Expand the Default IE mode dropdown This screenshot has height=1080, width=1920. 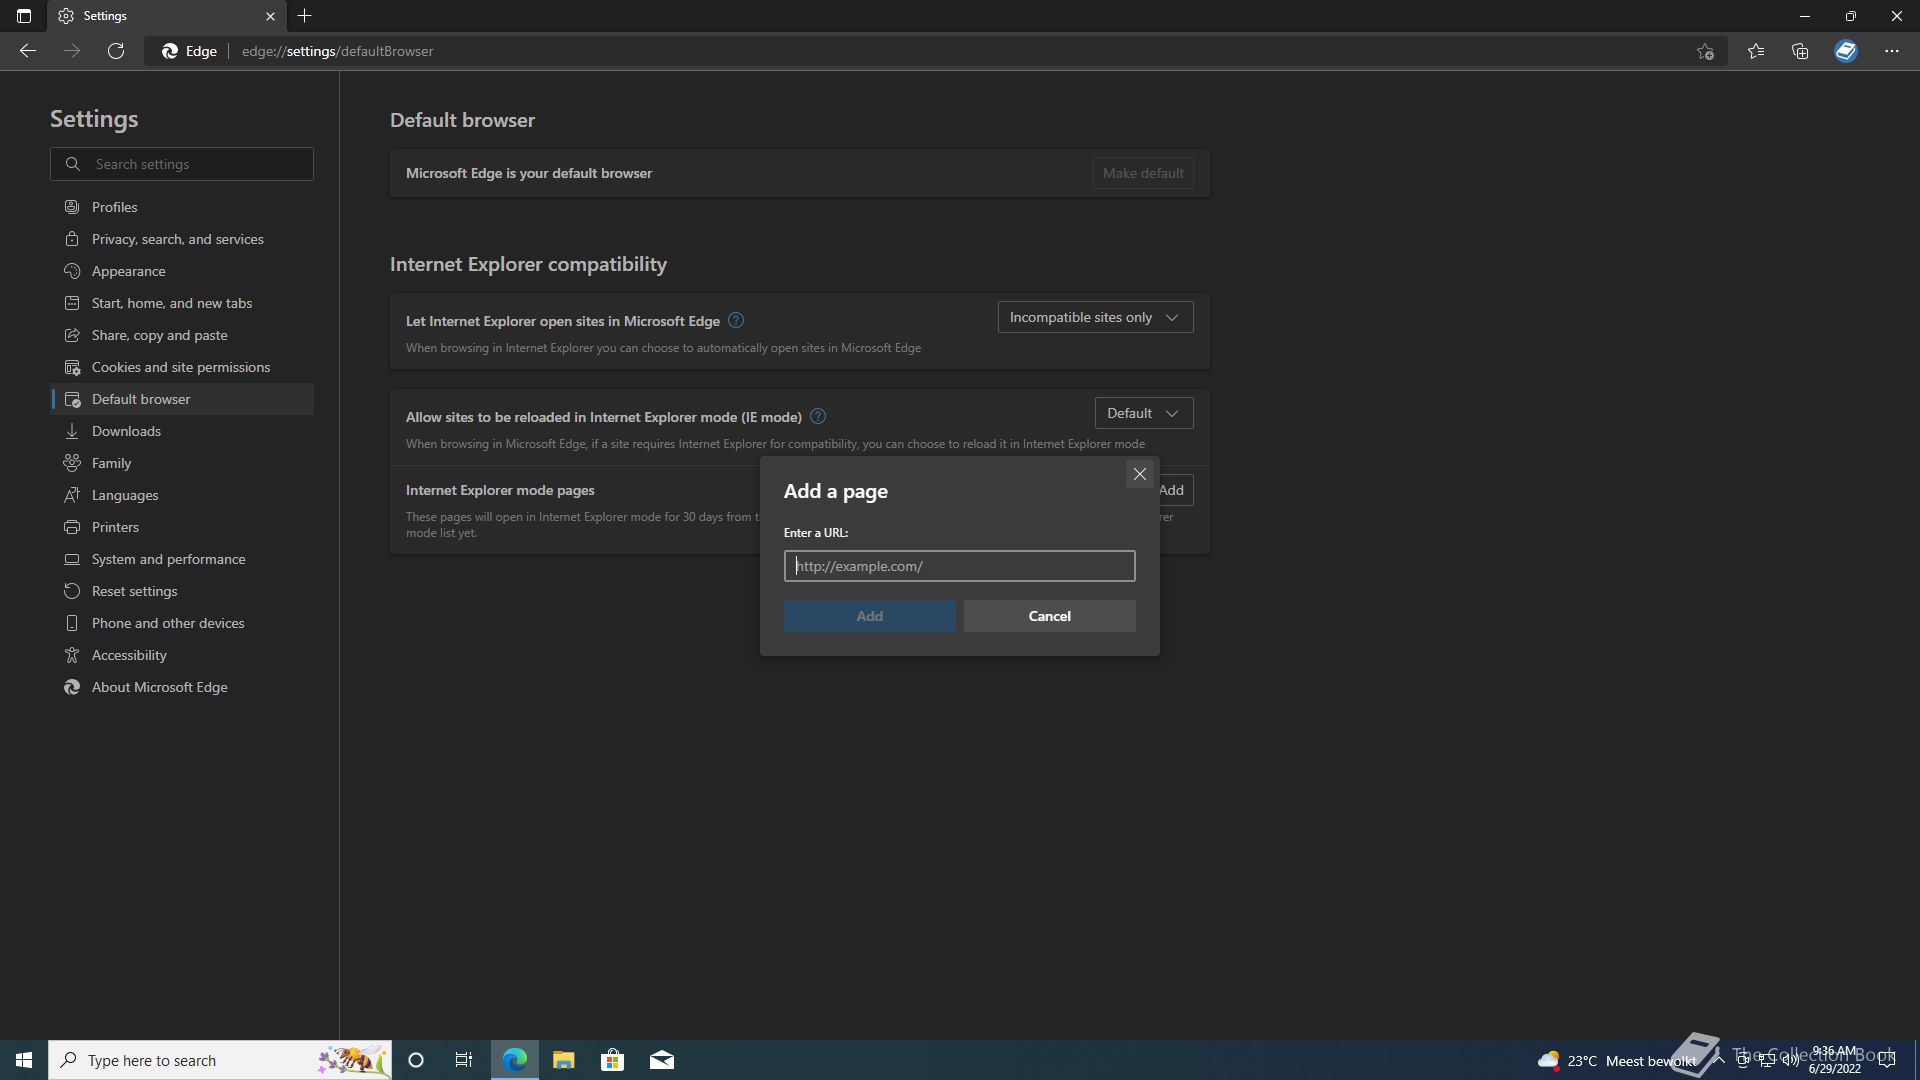[1143, 413]
